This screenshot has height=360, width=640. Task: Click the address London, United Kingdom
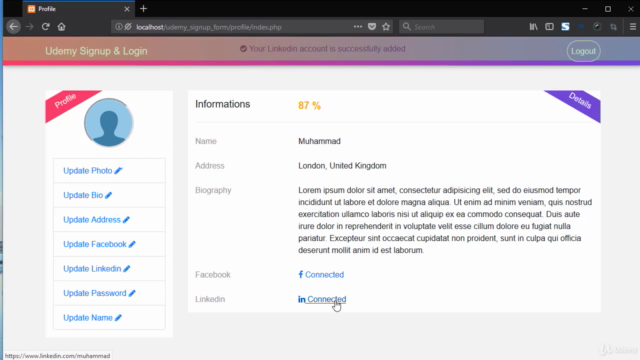click(x=342, y=166)
